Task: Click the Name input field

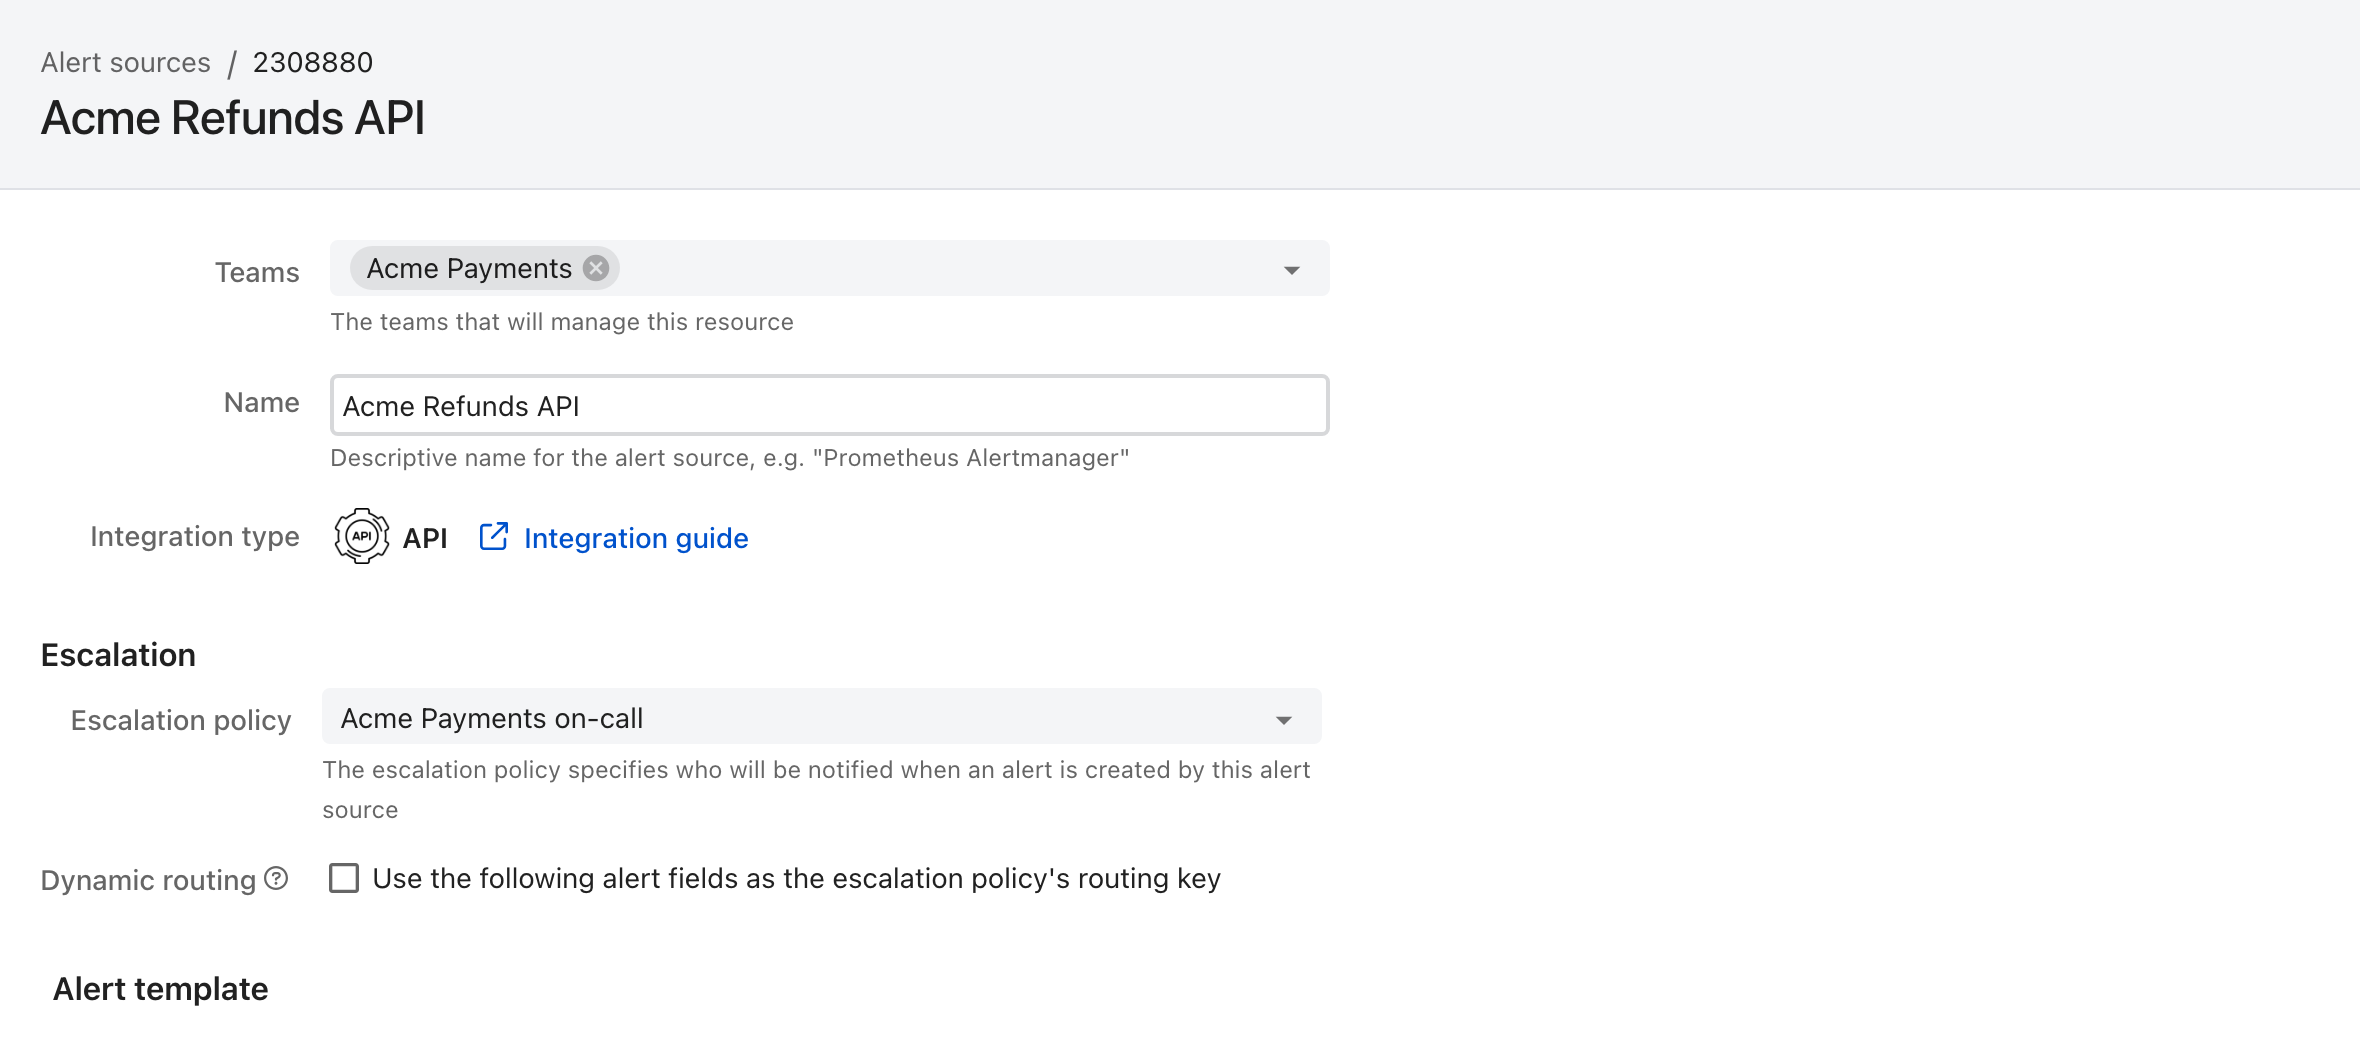Action: coord(829,405)
